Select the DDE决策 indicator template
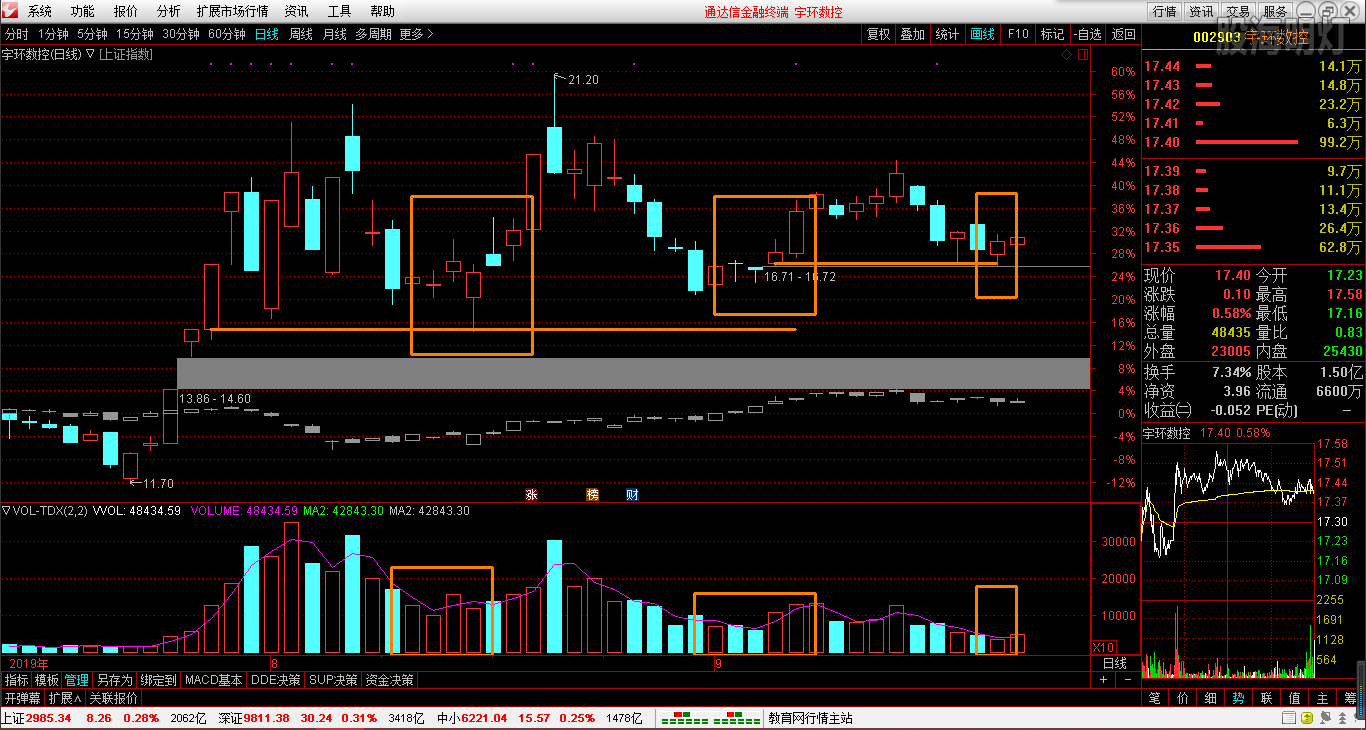The image size is (1366, 730). point(275,680)
